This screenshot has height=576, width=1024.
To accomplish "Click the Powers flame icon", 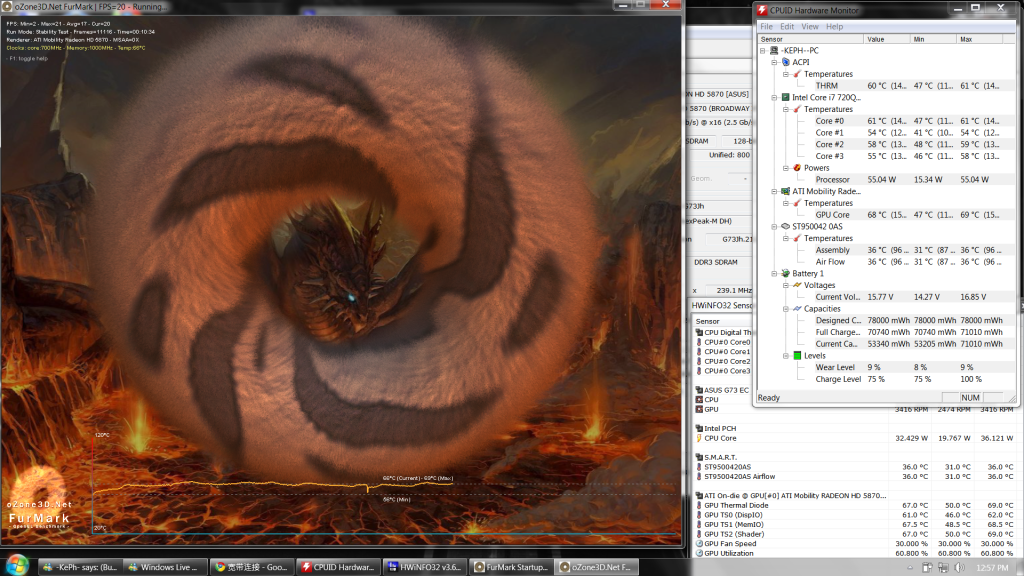I will click(x=797, y=168).
